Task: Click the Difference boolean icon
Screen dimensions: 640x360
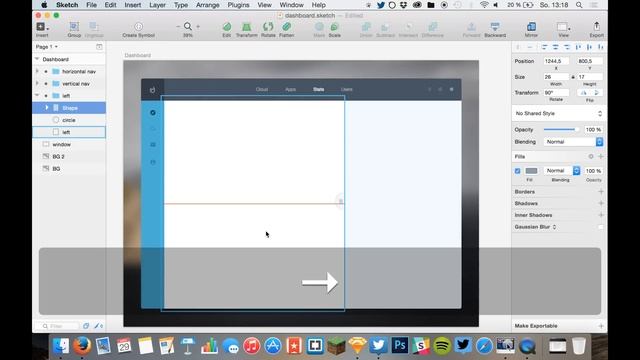Action: [432, 27]
